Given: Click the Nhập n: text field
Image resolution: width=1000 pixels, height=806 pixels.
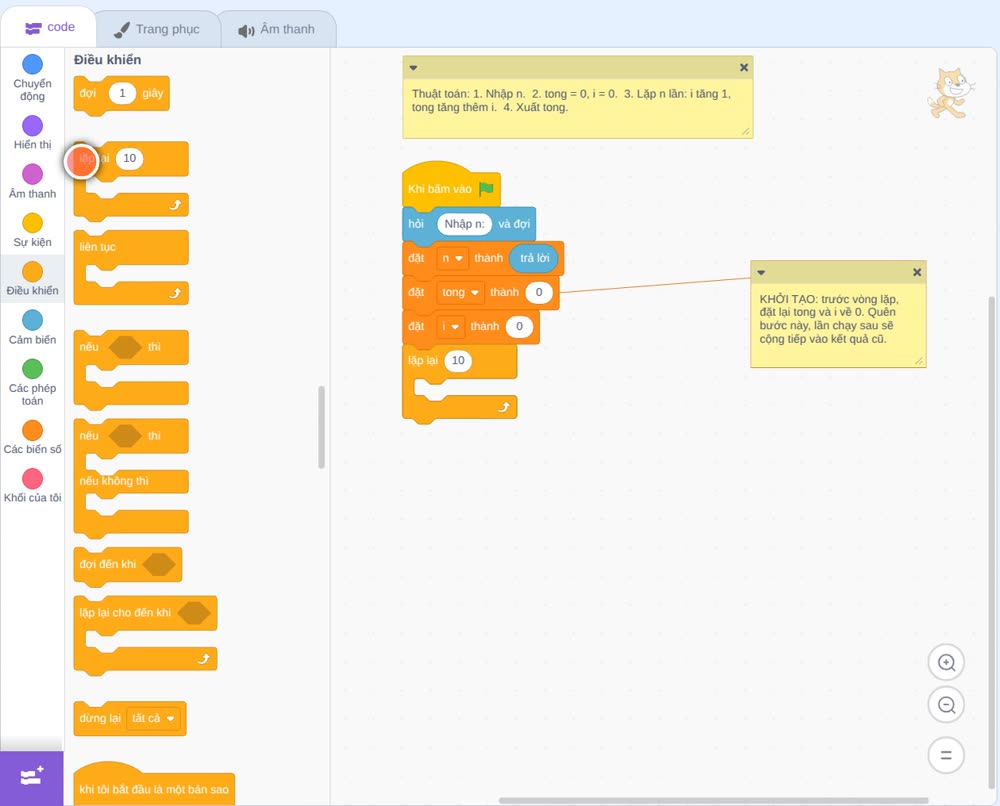Looking at the screenshot, I should click(x=464, y=224).
